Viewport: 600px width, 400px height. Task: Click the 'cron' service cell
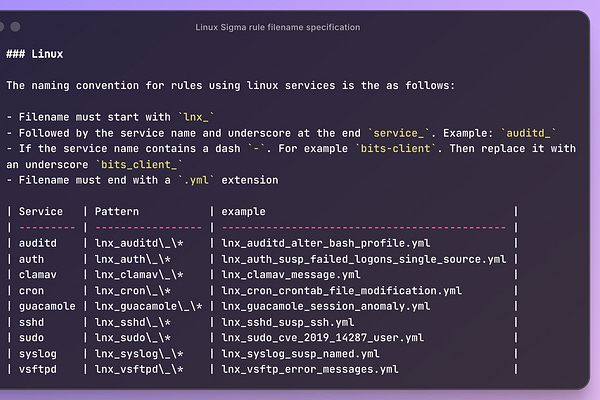coord(31,291)
